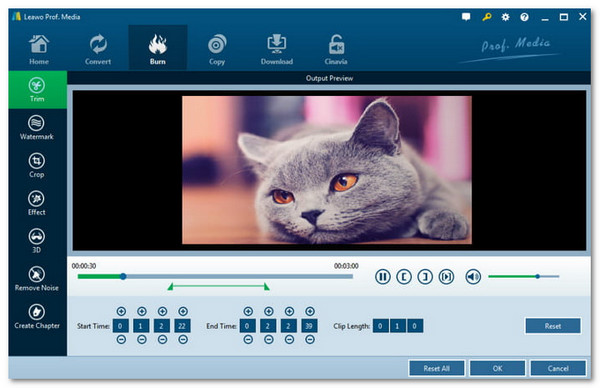Increase Start Time value showing 22
The height and width of the screenshot is (388, 600).
tap(183, 311)
